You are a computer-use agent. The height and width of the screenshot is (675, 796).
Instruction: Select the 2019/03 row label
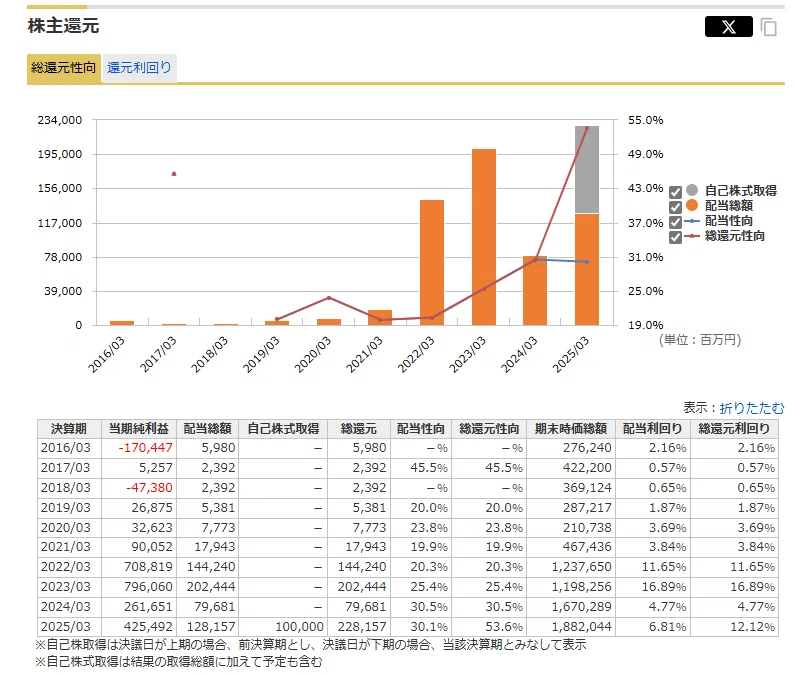pyautogui.click(x=66, y=508)
